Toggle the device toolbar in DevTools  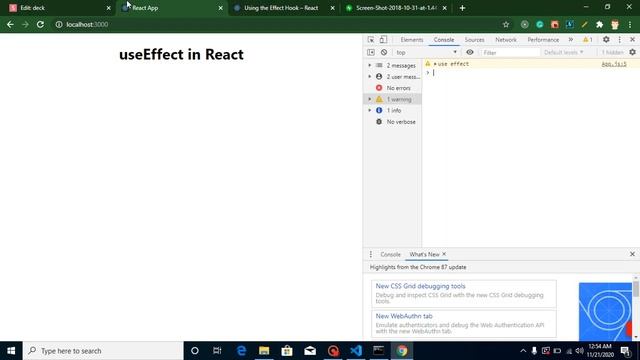(x=383, y=40)
